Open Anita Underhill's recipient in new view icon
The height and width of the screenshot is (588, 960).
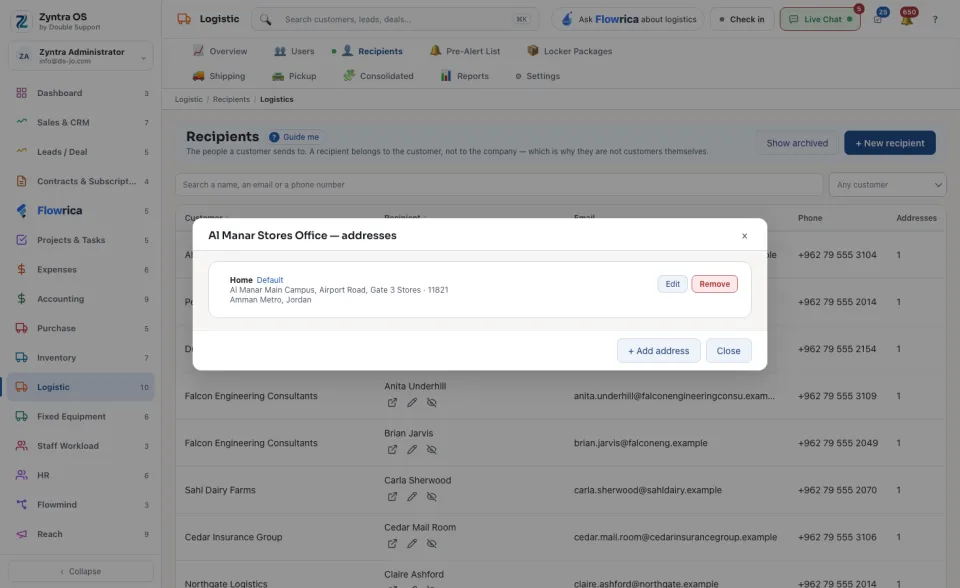[392, 402]
